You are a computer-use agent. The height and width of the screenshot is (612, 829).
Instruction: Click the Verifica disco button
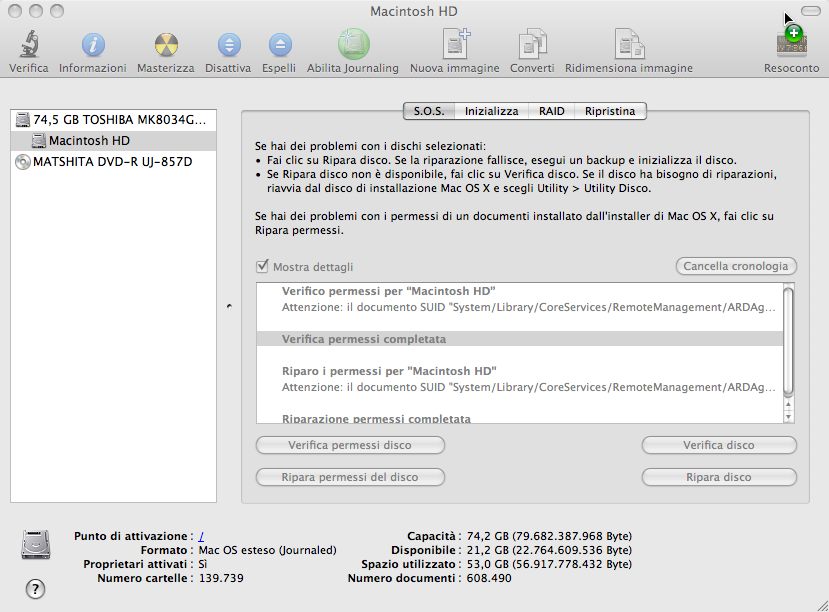tap(719, 445)
